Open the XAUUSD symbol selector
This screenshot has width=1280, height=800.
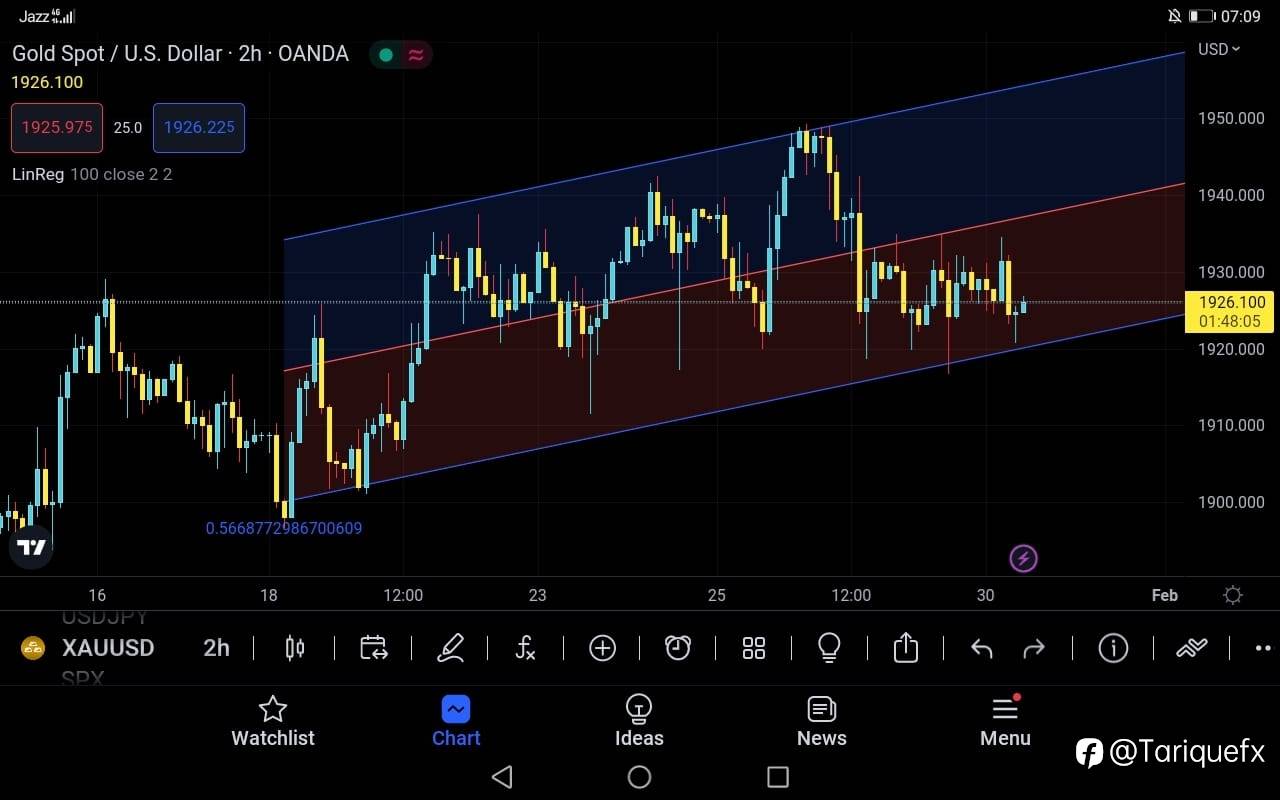pos(108,648)
